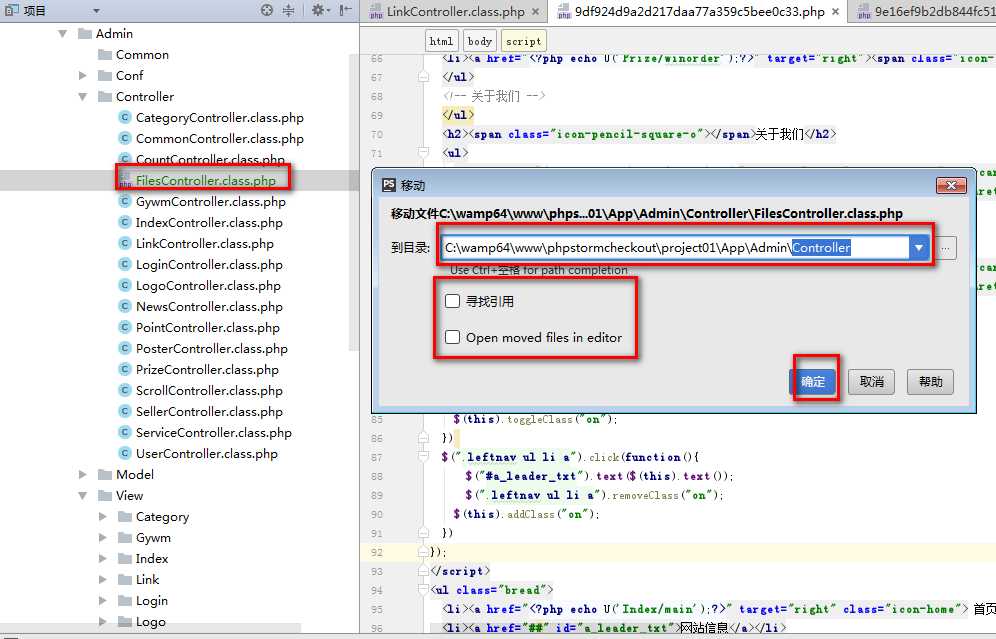
Task: Open CategoryController.class.php file
Action: pos(212,118)
